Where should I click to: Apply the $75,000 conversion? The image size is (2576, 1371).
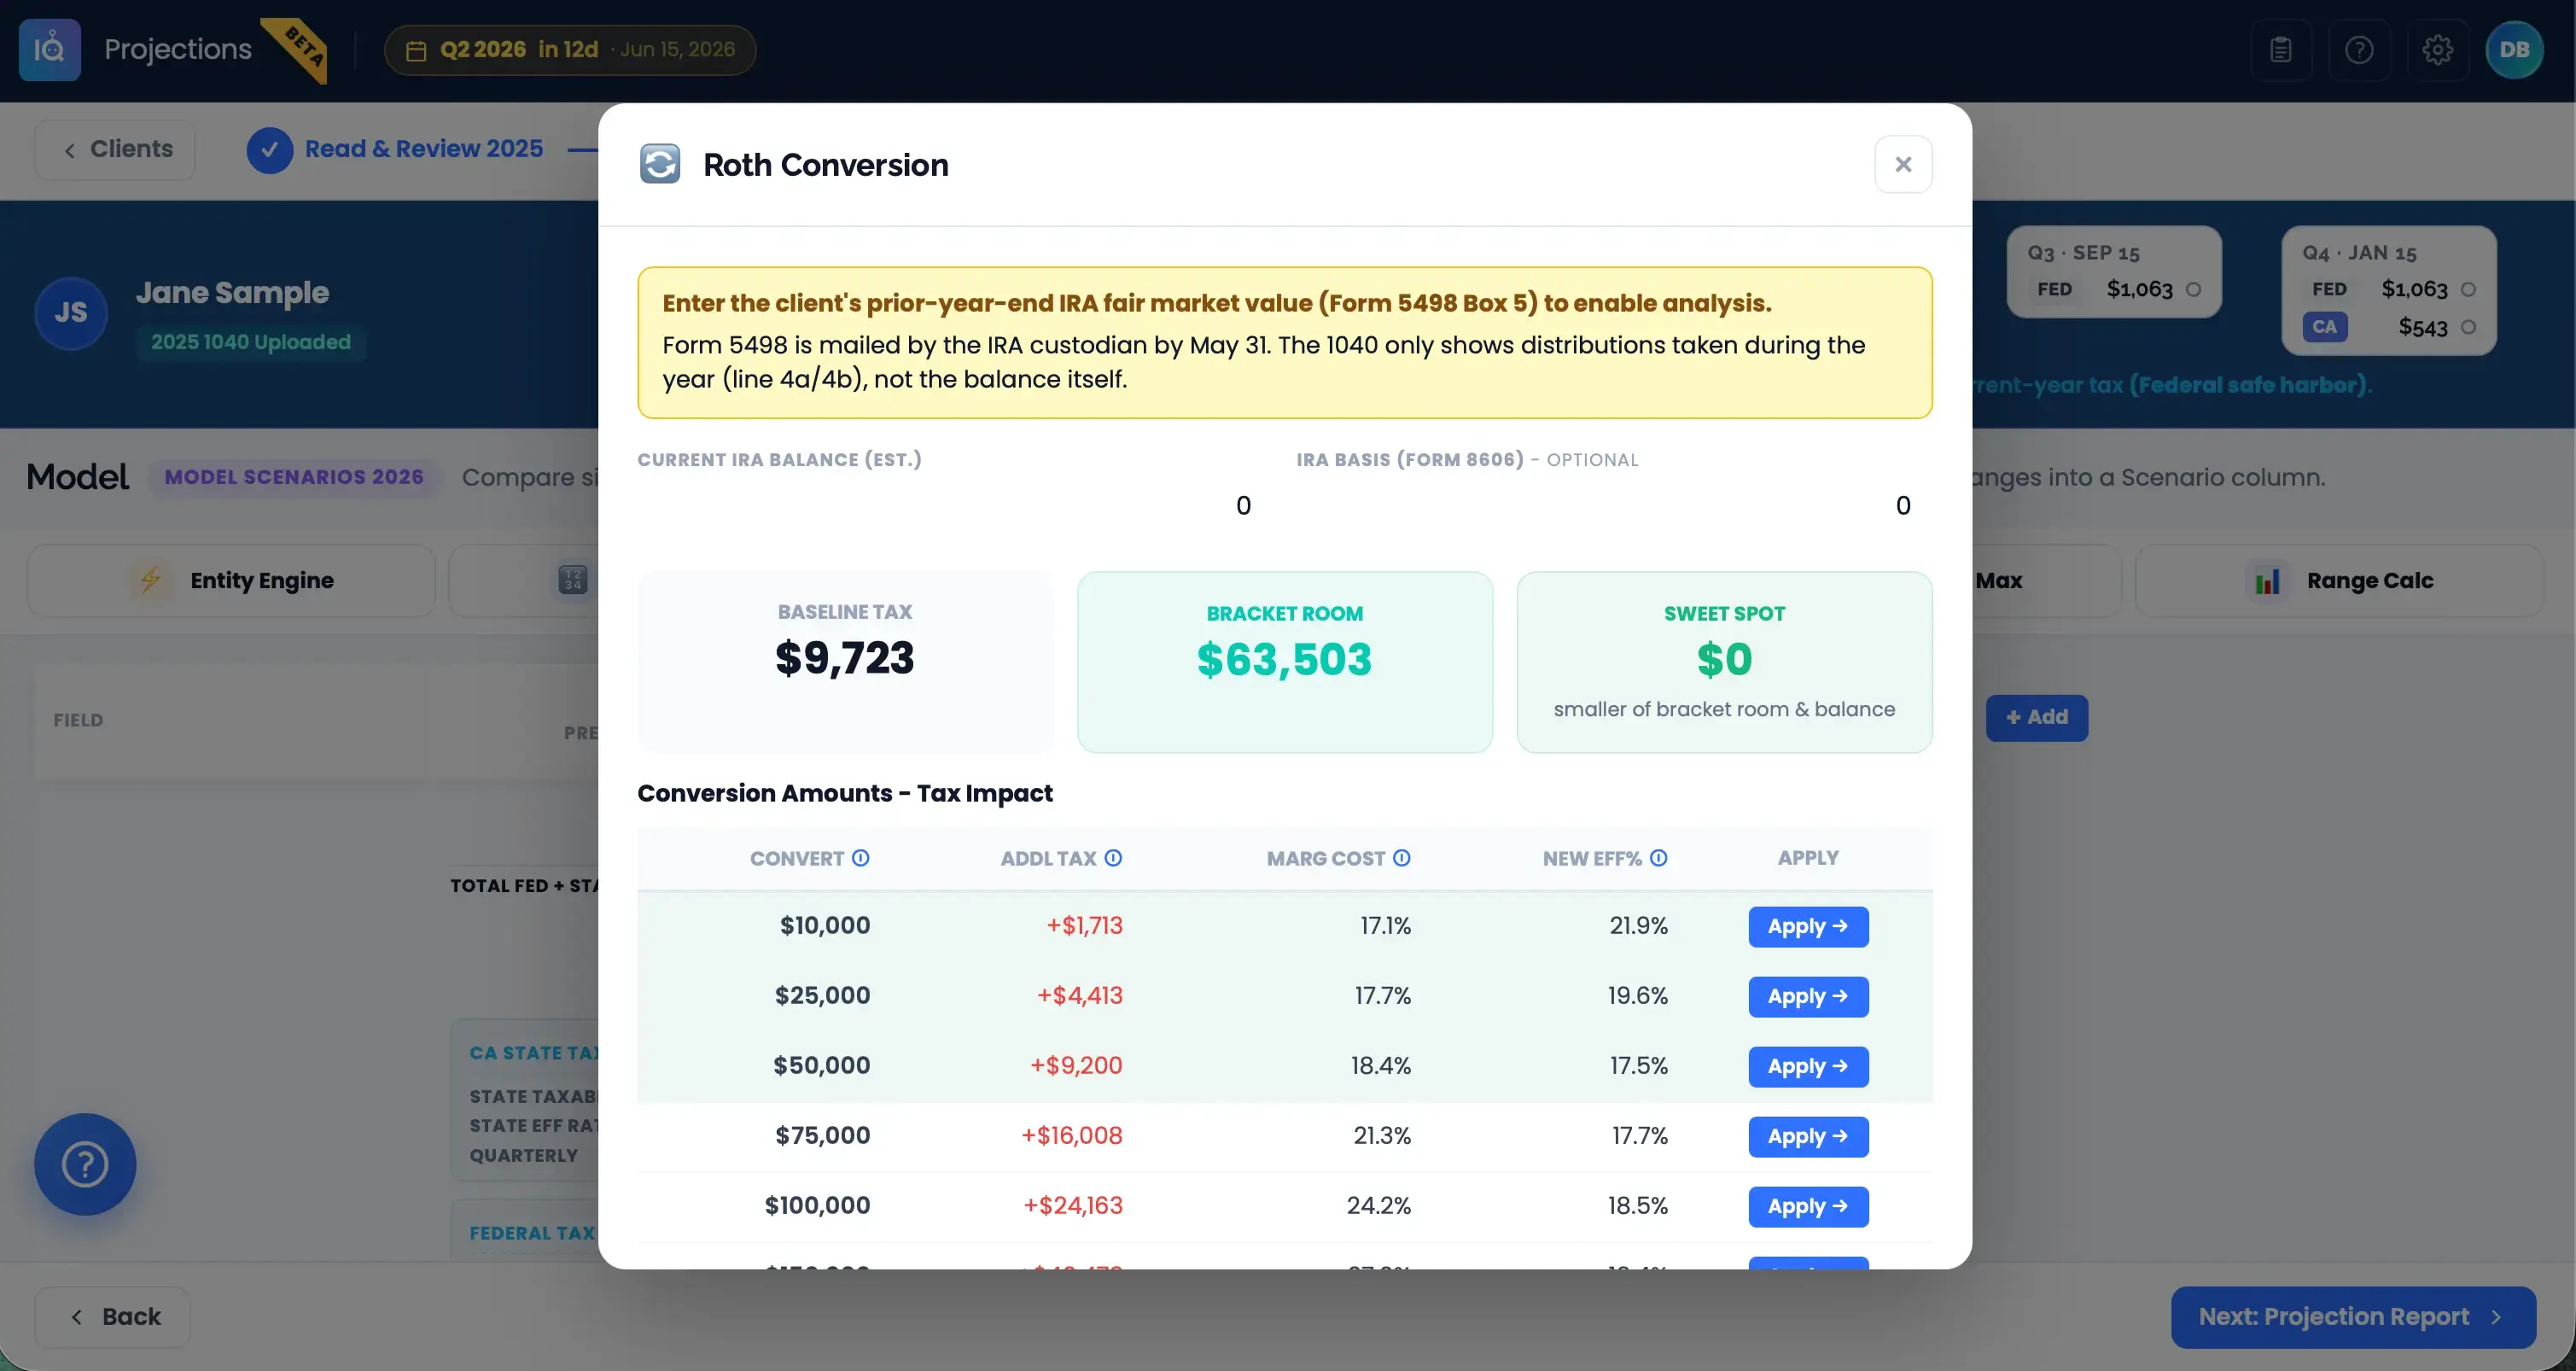[x=1808, y=1136]
